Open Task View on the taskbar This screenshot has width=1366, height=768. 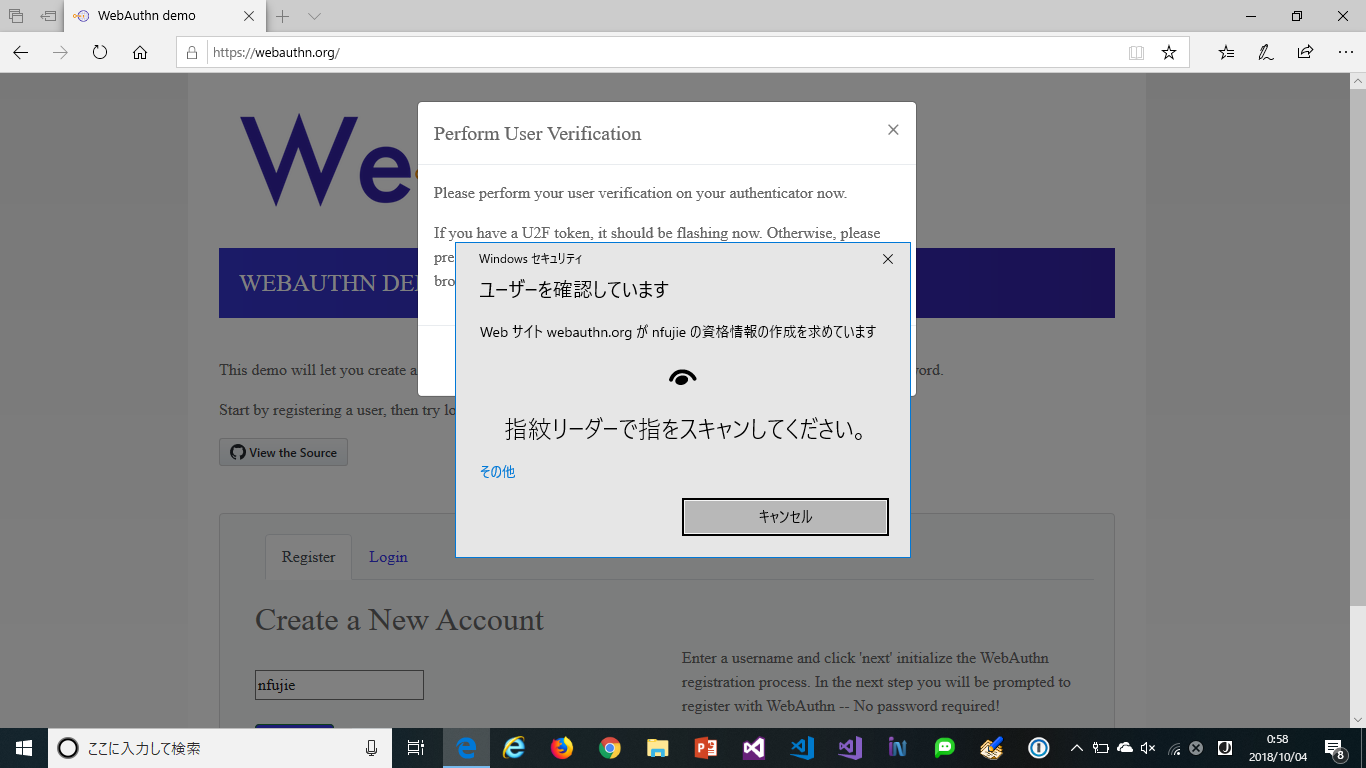(416, 748)
